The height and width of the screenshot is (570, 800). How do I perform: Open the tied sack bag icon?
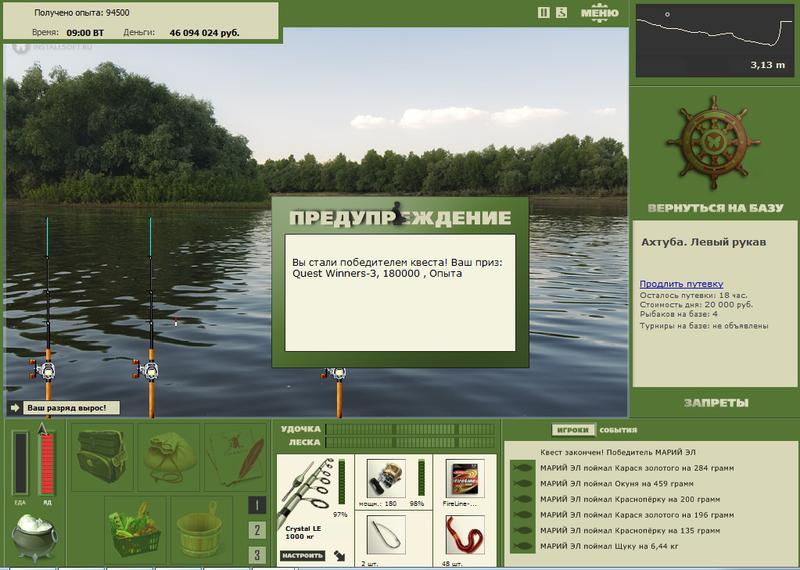coord(169,456)
